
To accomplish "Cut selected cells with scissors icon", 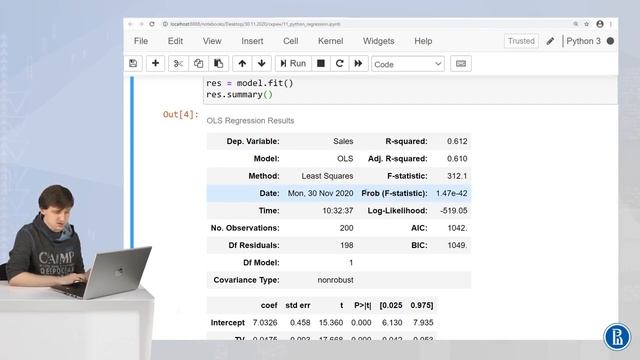I will [x=178, y=64].
